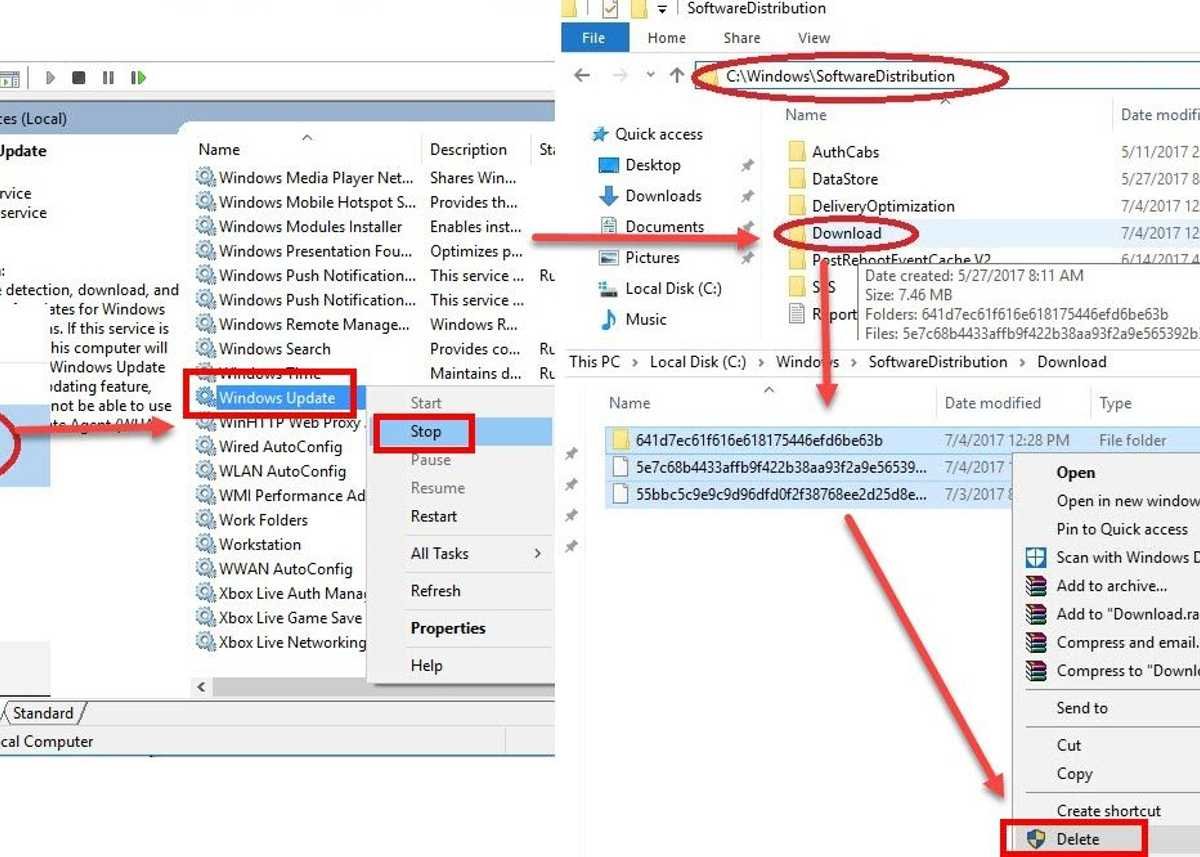This screenshot has height=857, width=1200.
Task: Click the Back arrow in Explorer
Action: pyautogui.click(x=582, y=75)
